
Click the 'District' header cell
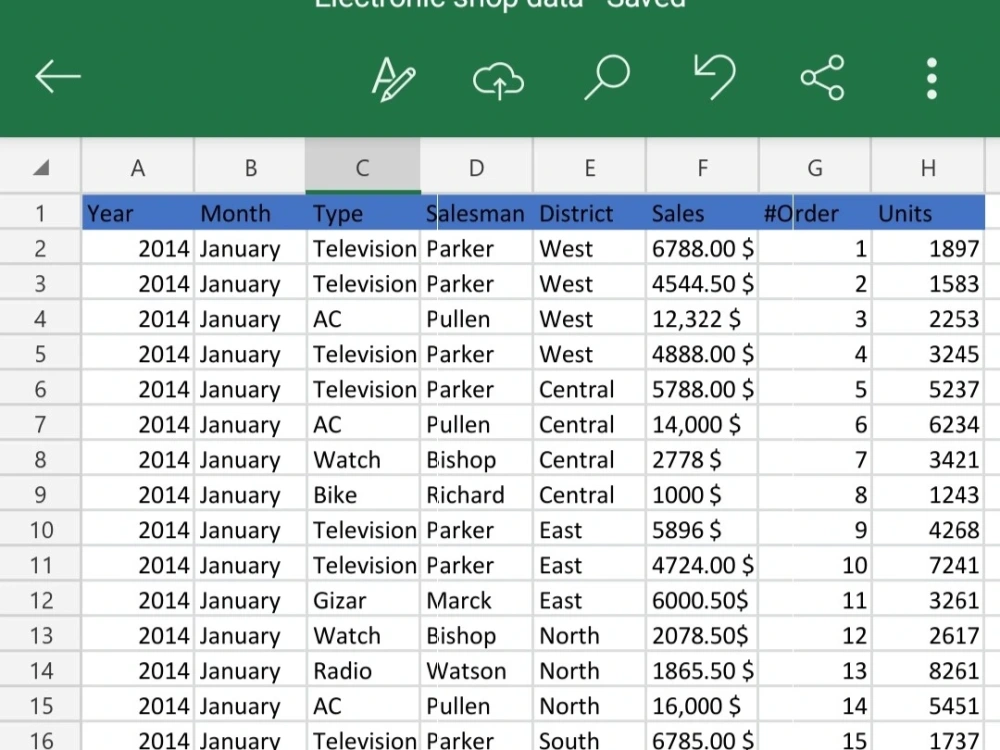click(x=590, y=213)
